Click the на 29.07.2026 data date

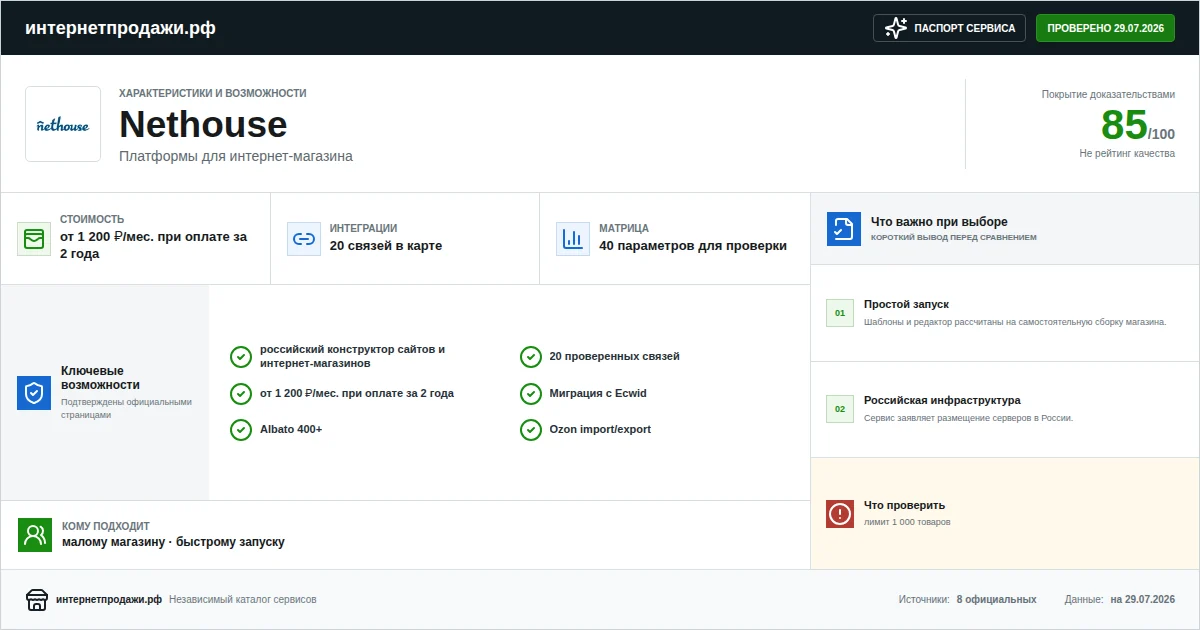1143,600
